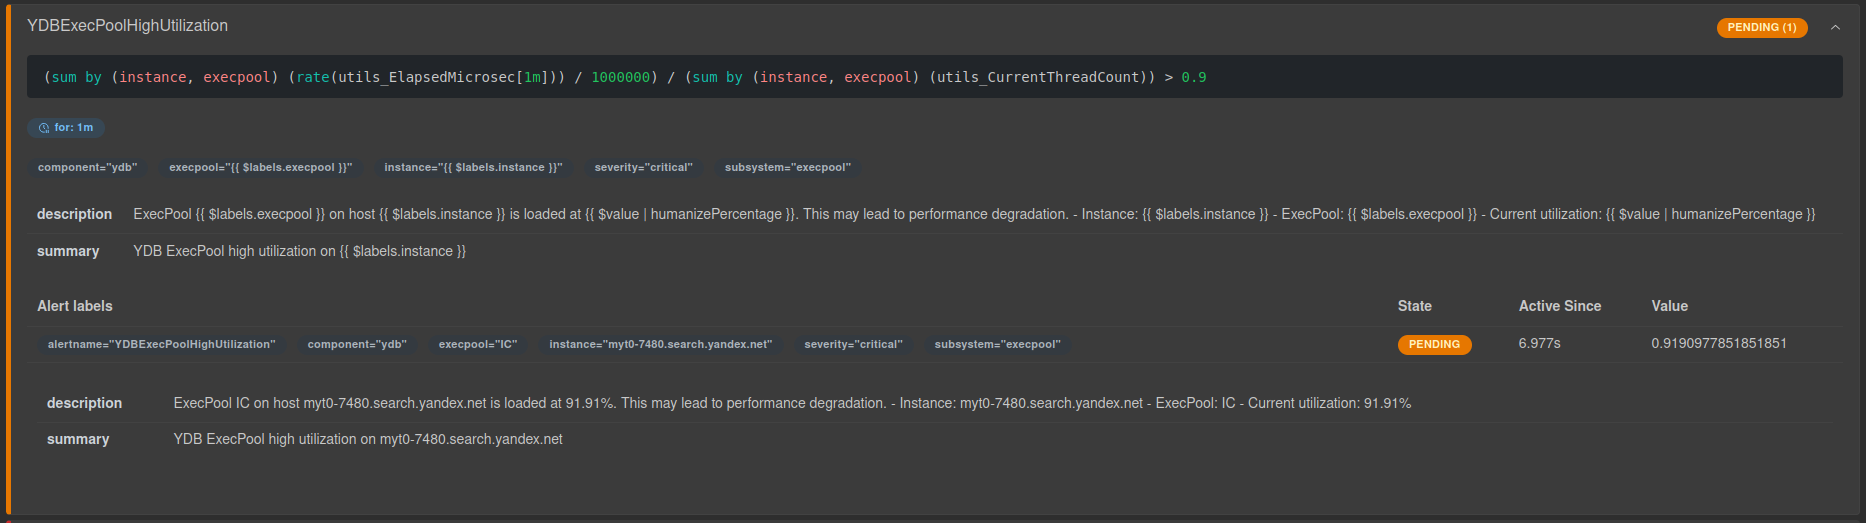Screen dimensions: 1866x523
Task: Click the instance="myt0-7480.search.yandex.net" alert label
Action: click(x=660, y=344)
